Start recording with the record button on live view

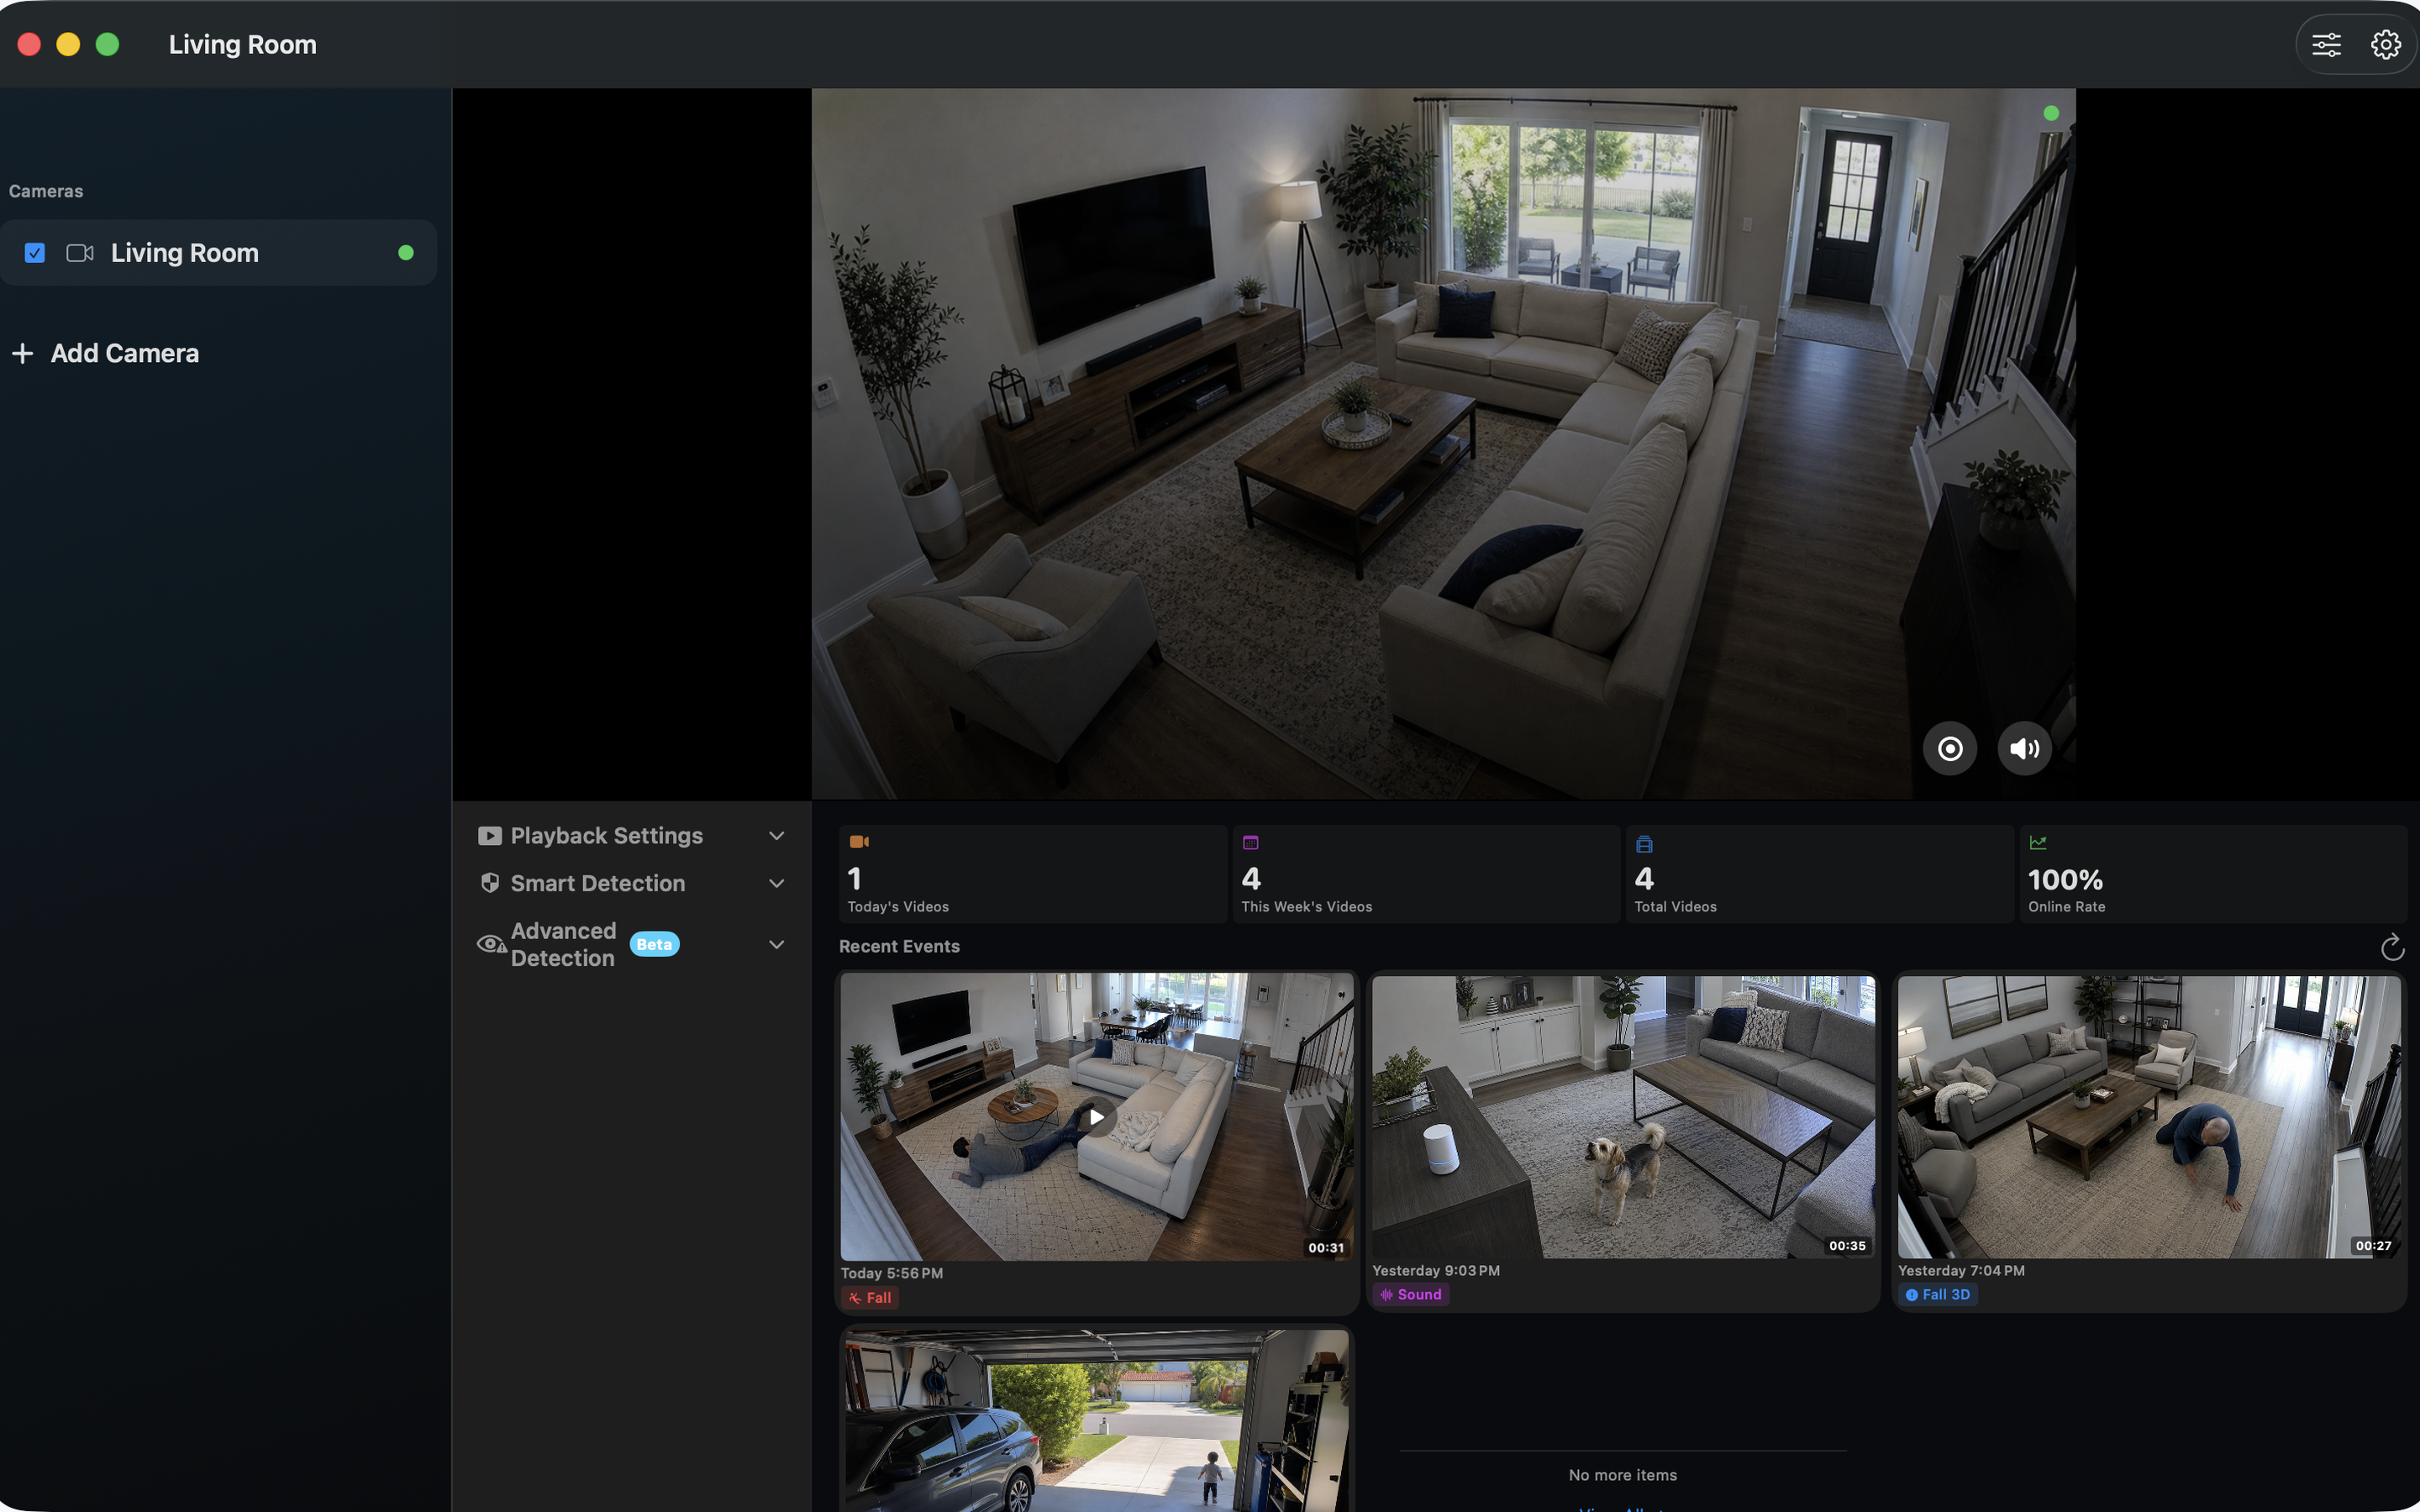click(1950, 749)
